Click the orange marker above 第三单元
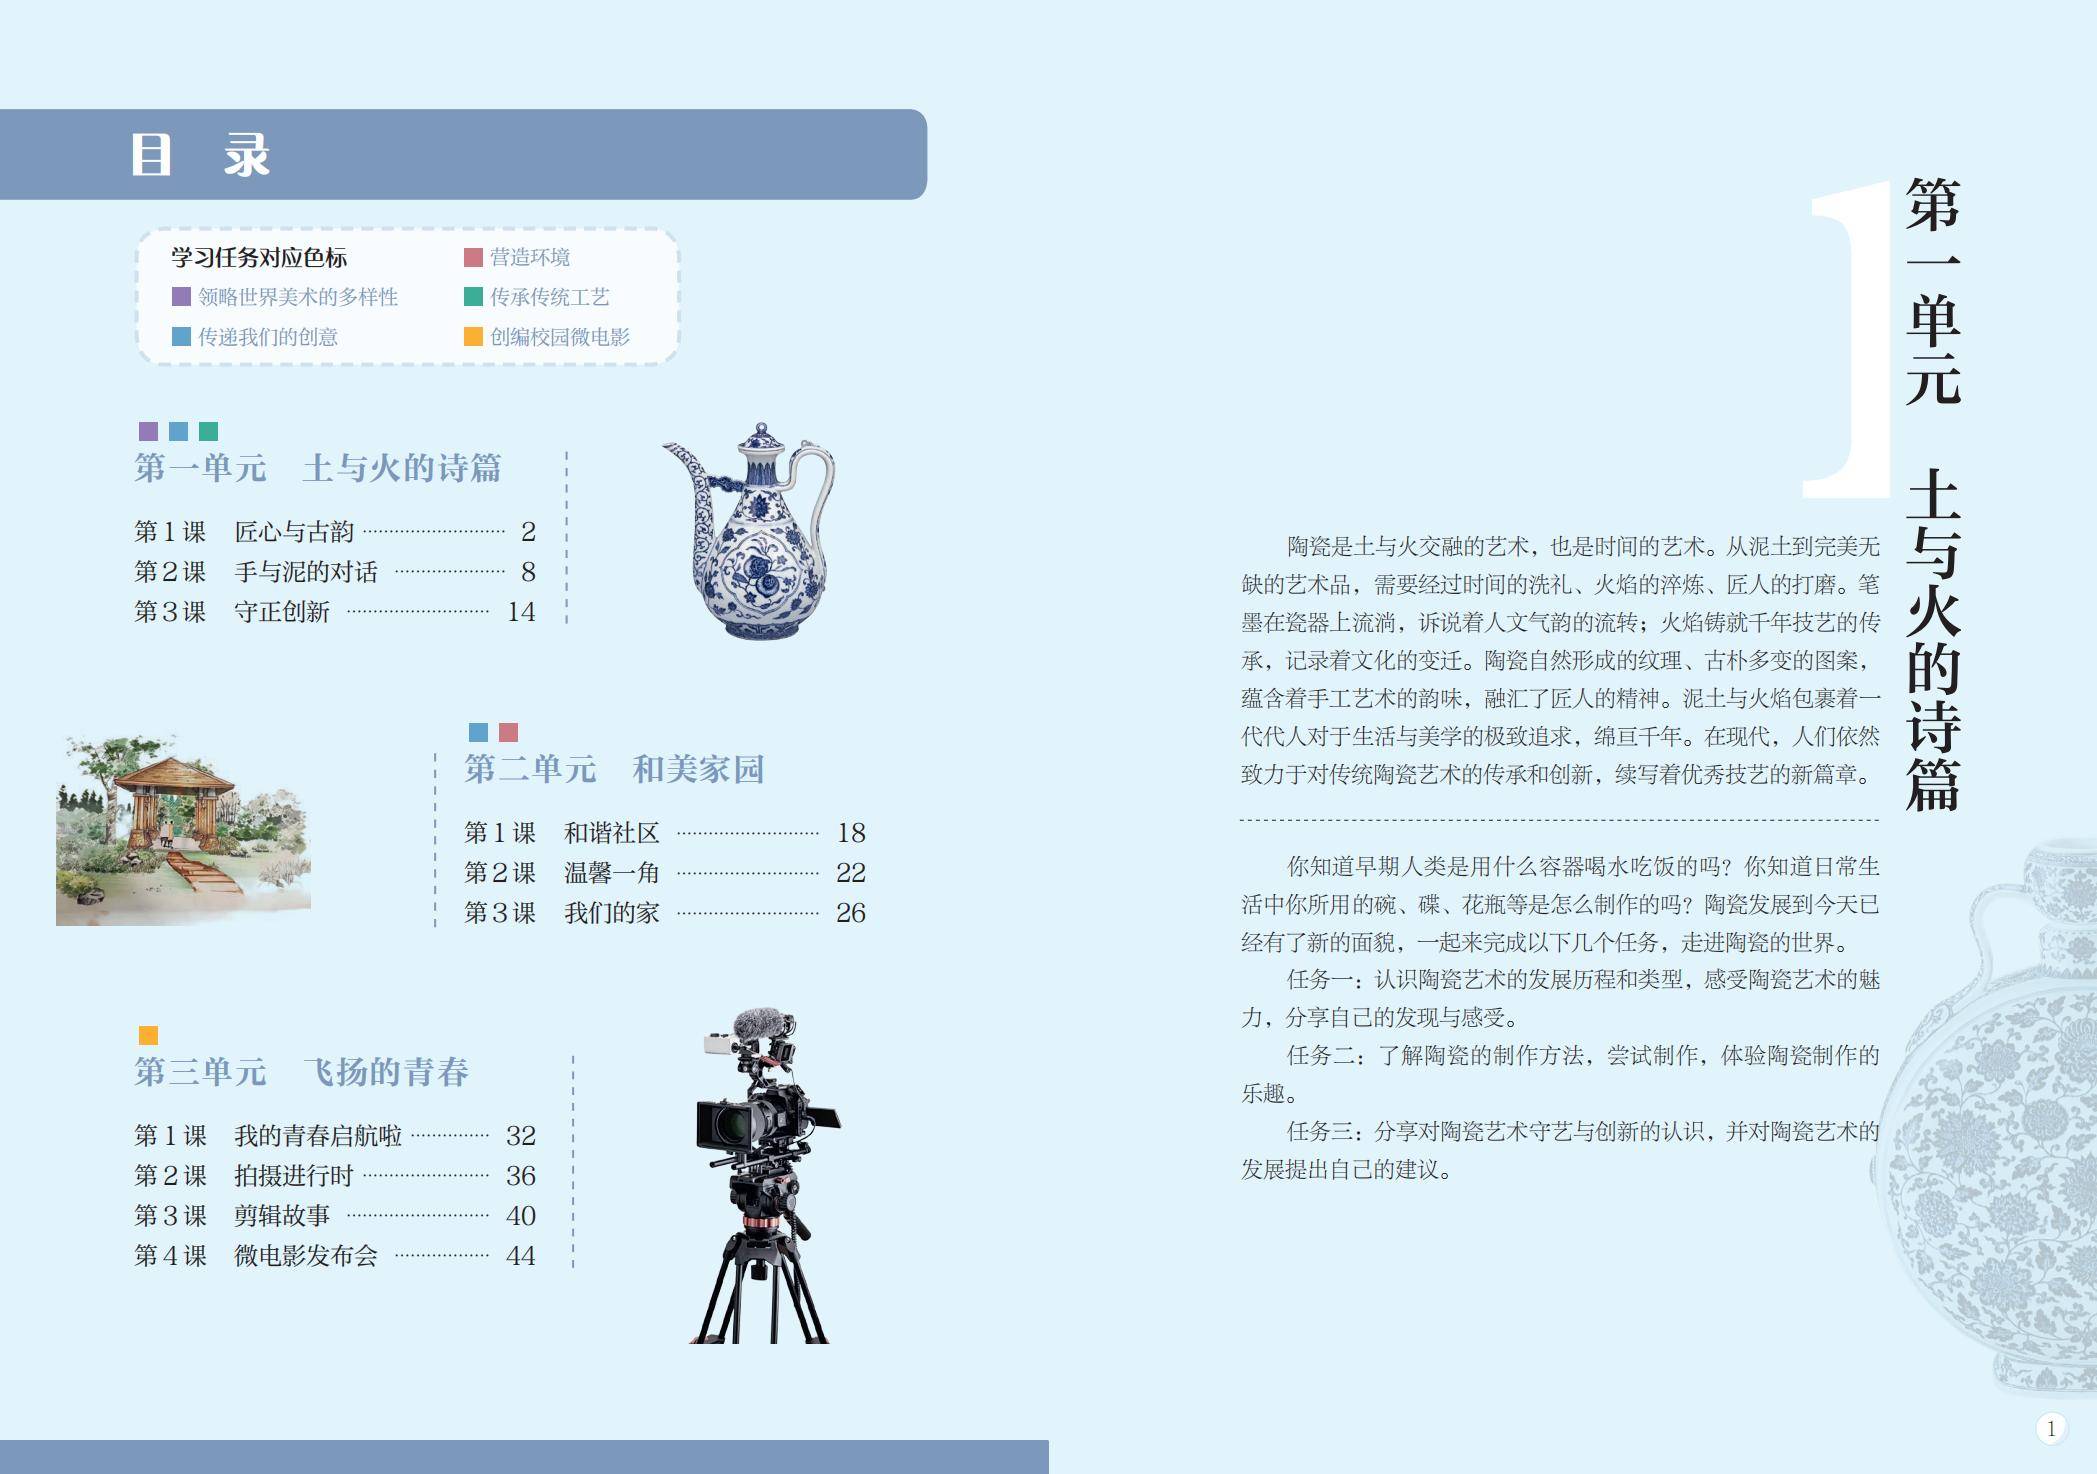This screenshot has height=1474, width=2097. (148, 1035)
